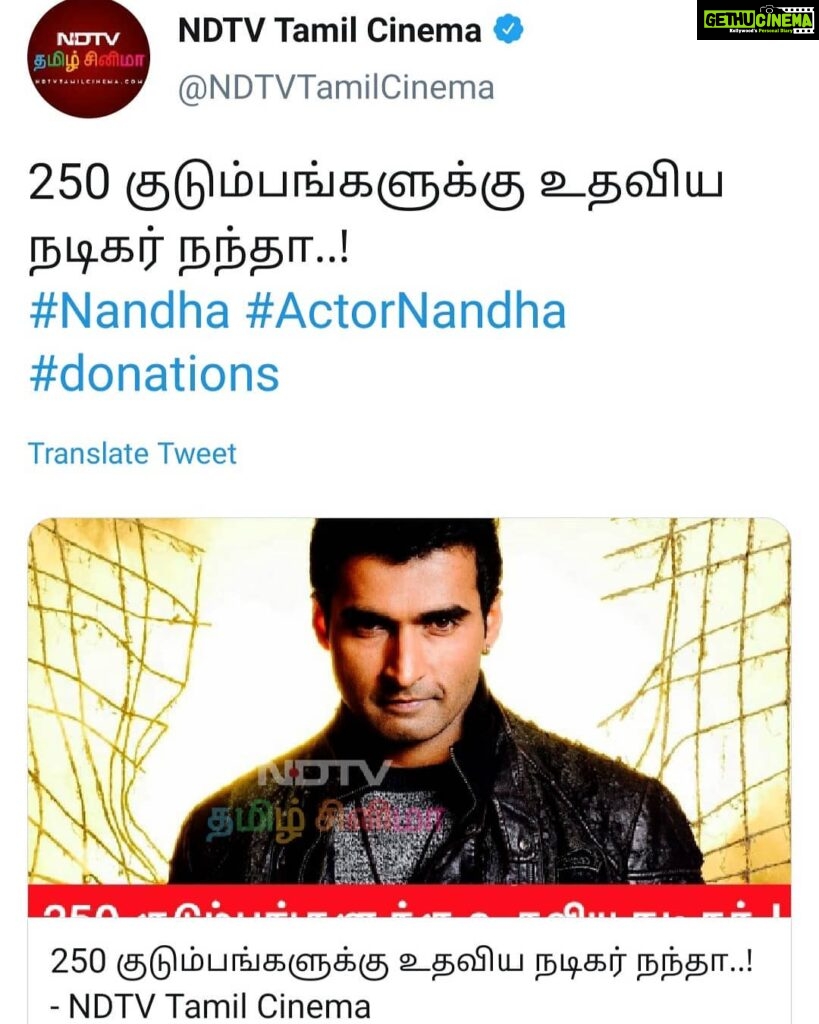Screen dimensions: 819x1024
Task: Click the '- NDTV Tamil Cinema' card source
Action: (x=210, y=1006)
